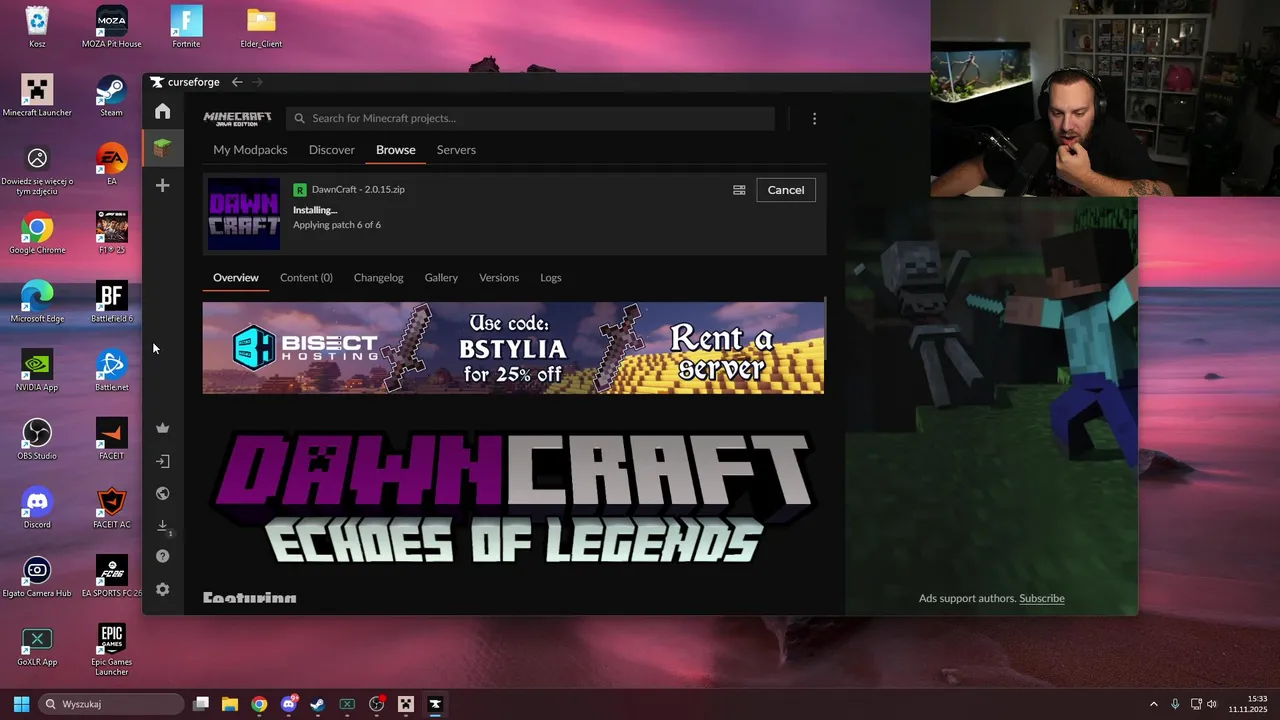Go back with the CurseForge back arrow
1280x720 pixels.
point(237,82)
